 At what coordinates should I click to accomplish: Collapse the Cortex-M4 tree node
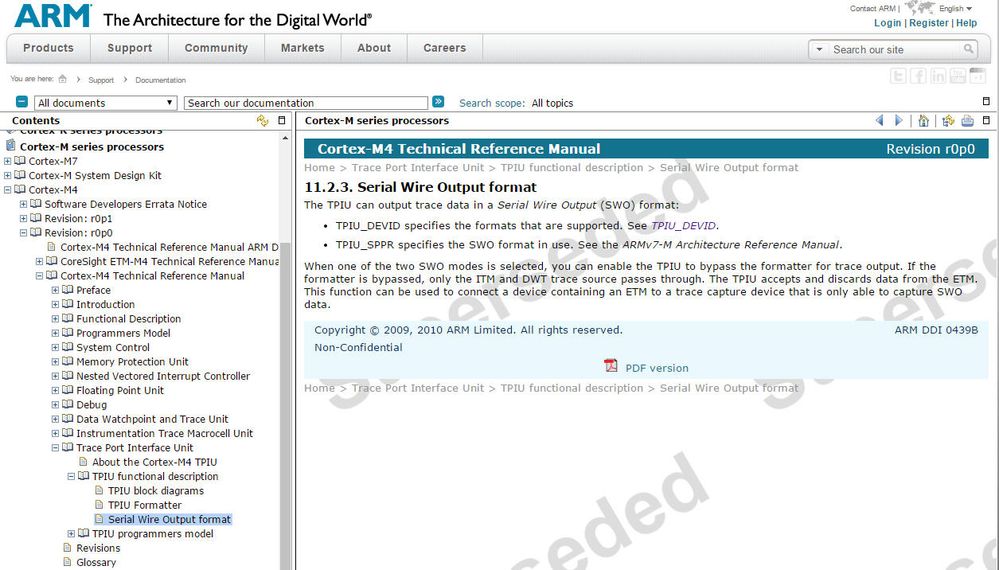pyautogui.click(x=8, y=190)
